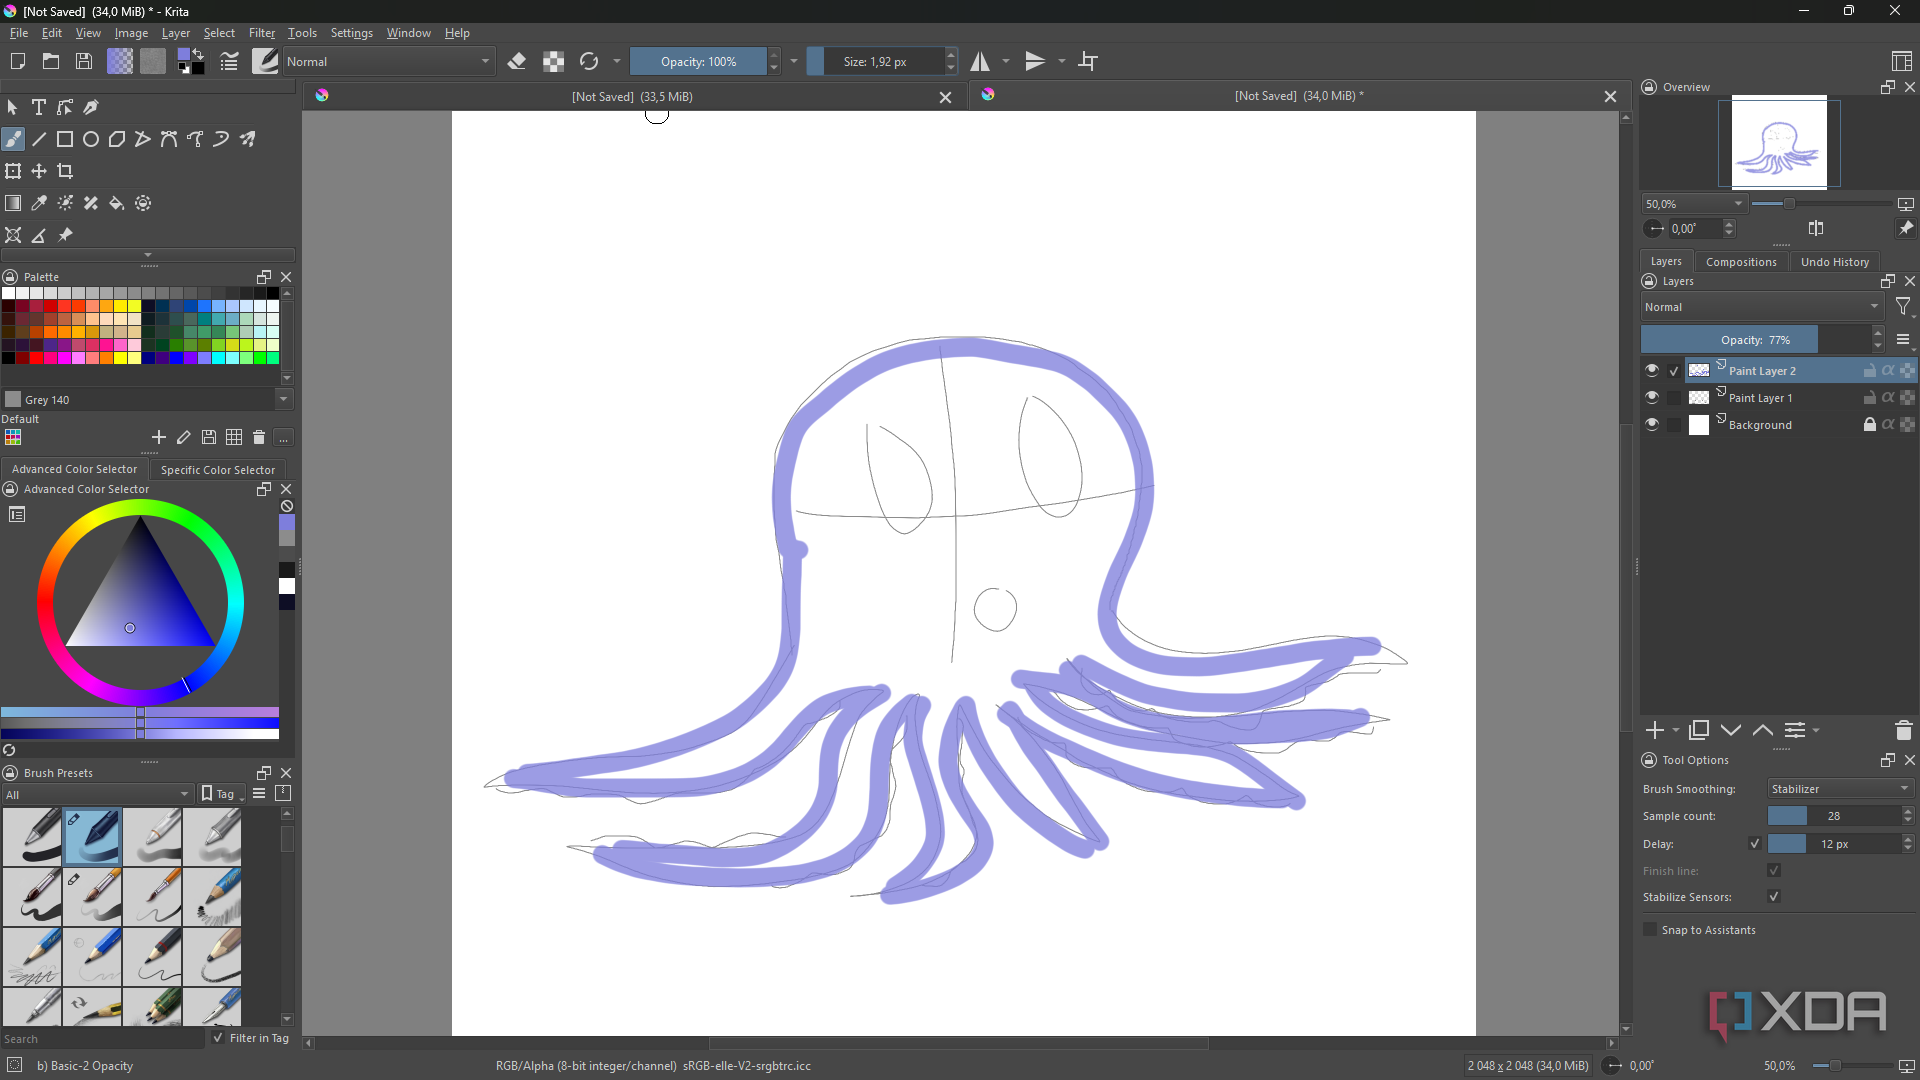Screen dimensions: 1920x1080
Task: Select the Fill bucket tool
Action: [117, 204]
